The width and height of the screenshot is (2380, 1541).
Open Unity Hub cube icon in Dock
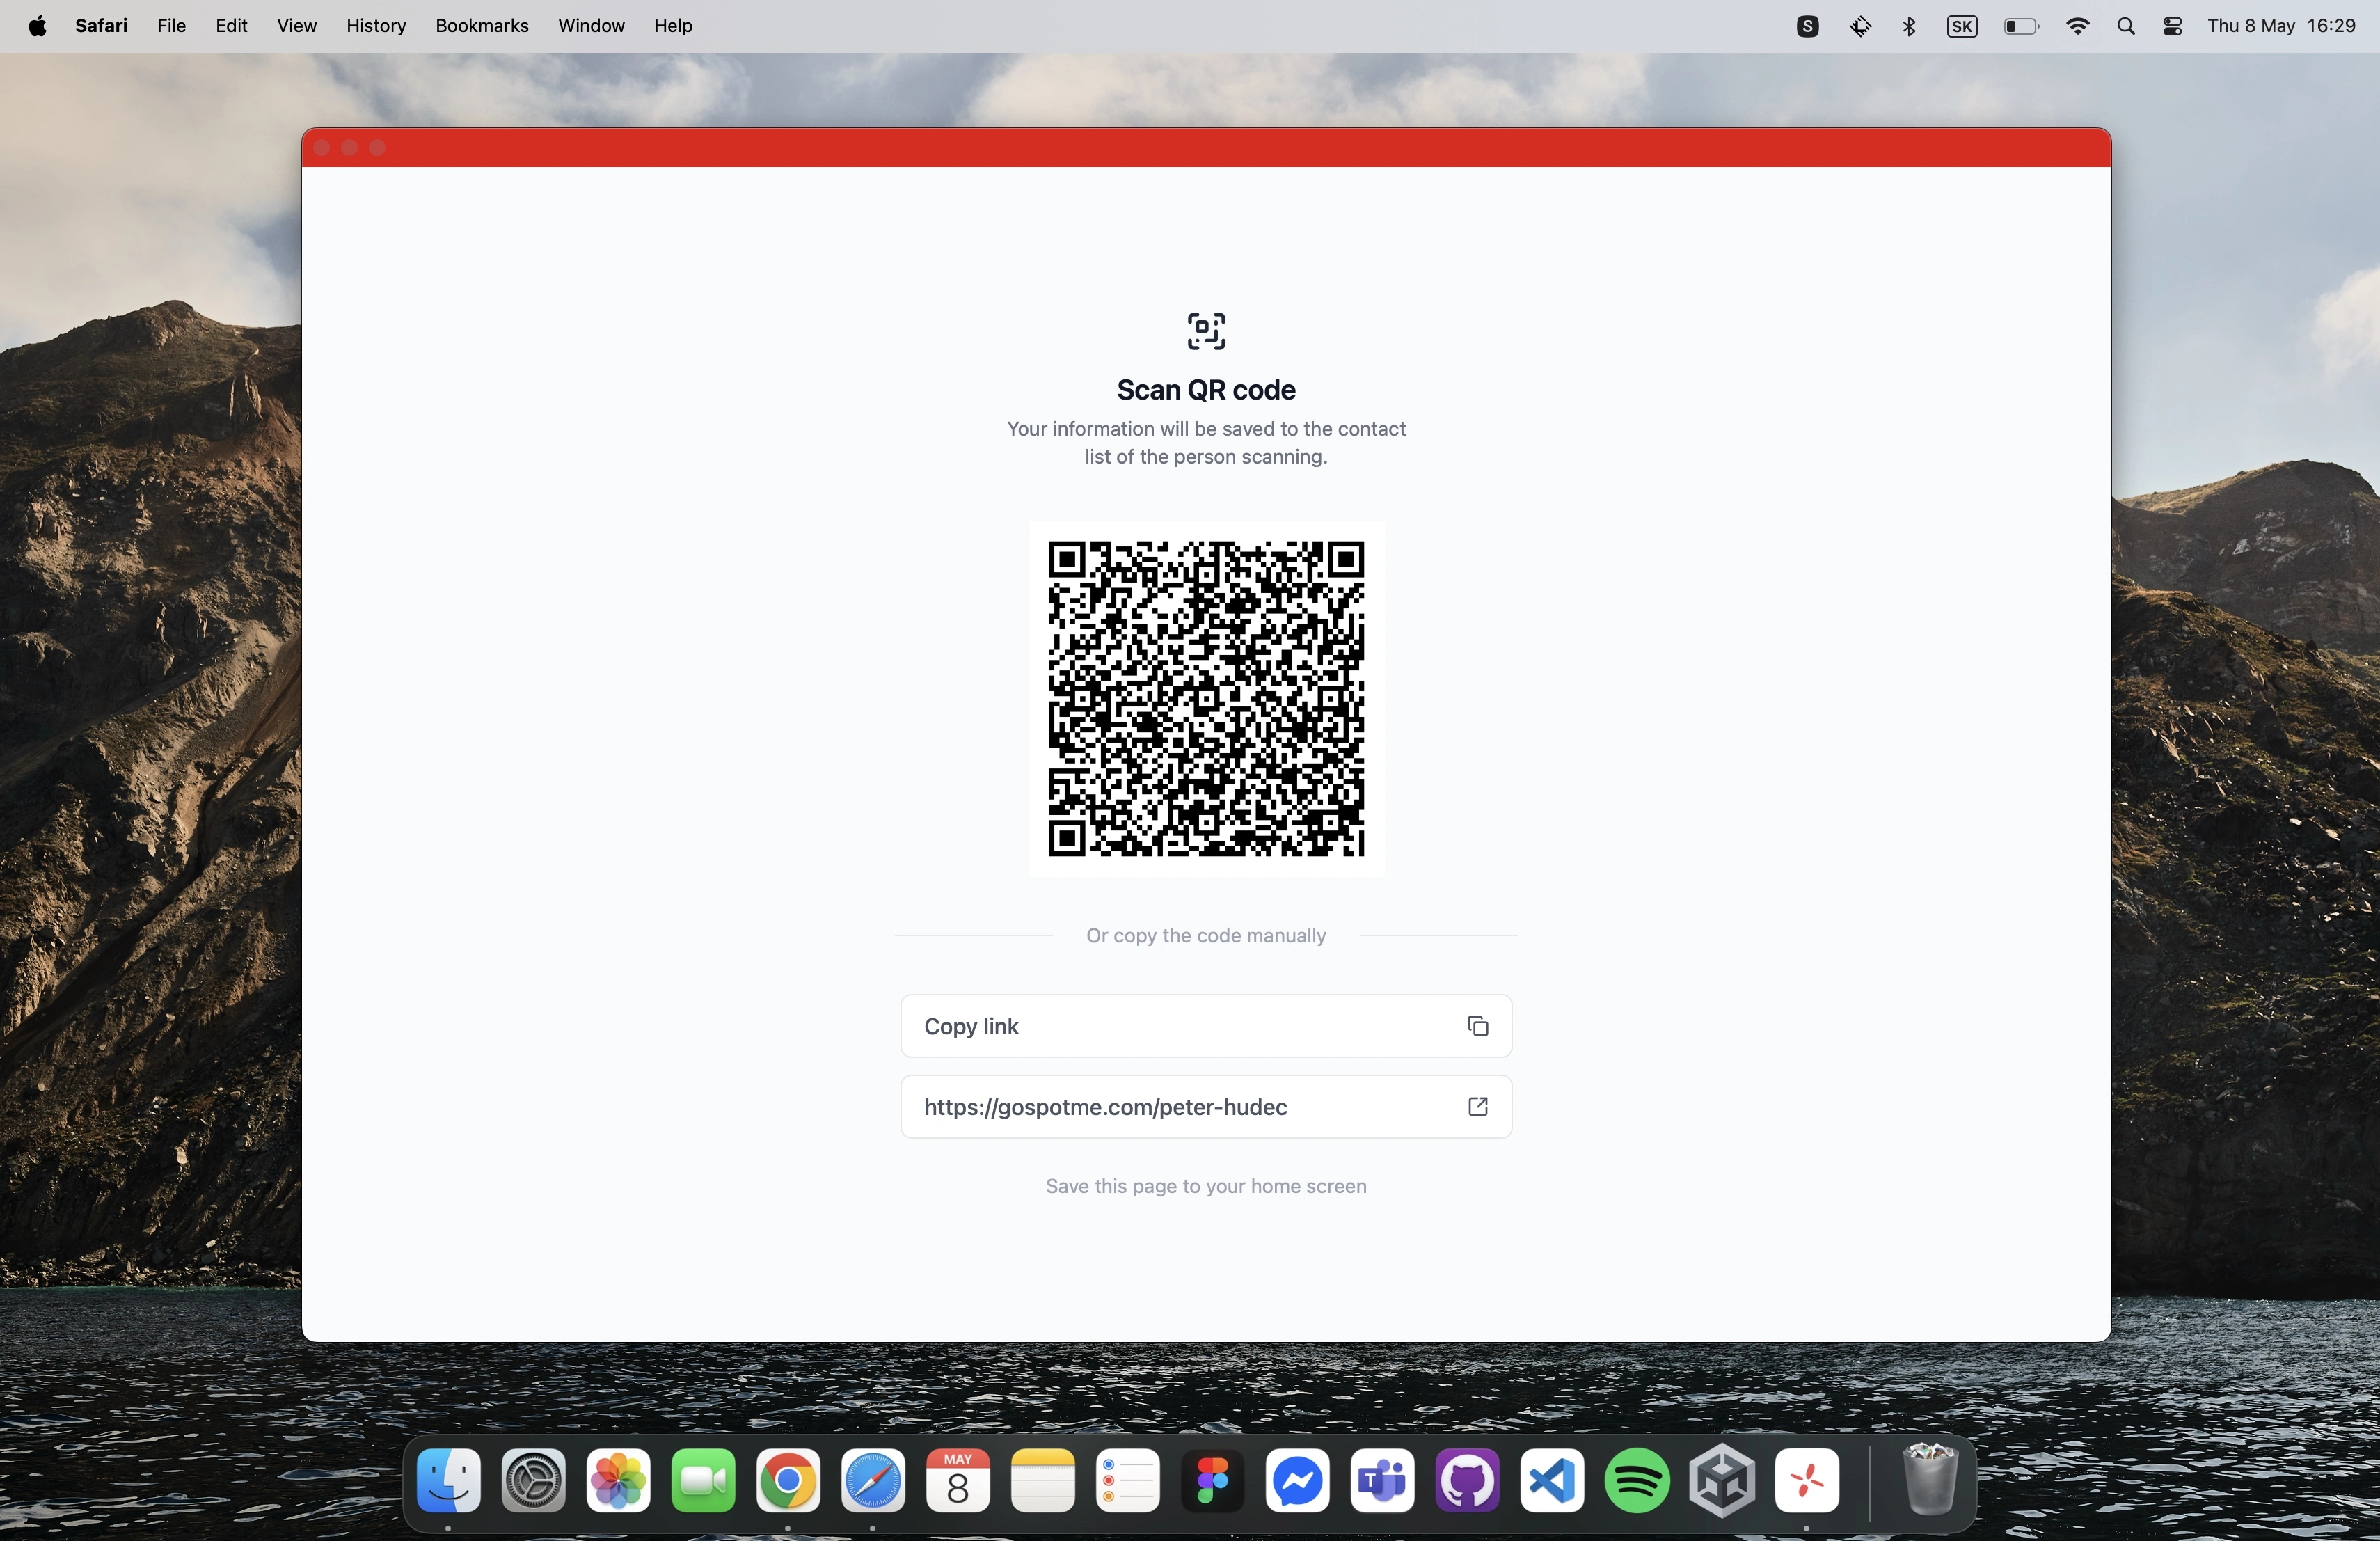click(x=1722, y=1480)
